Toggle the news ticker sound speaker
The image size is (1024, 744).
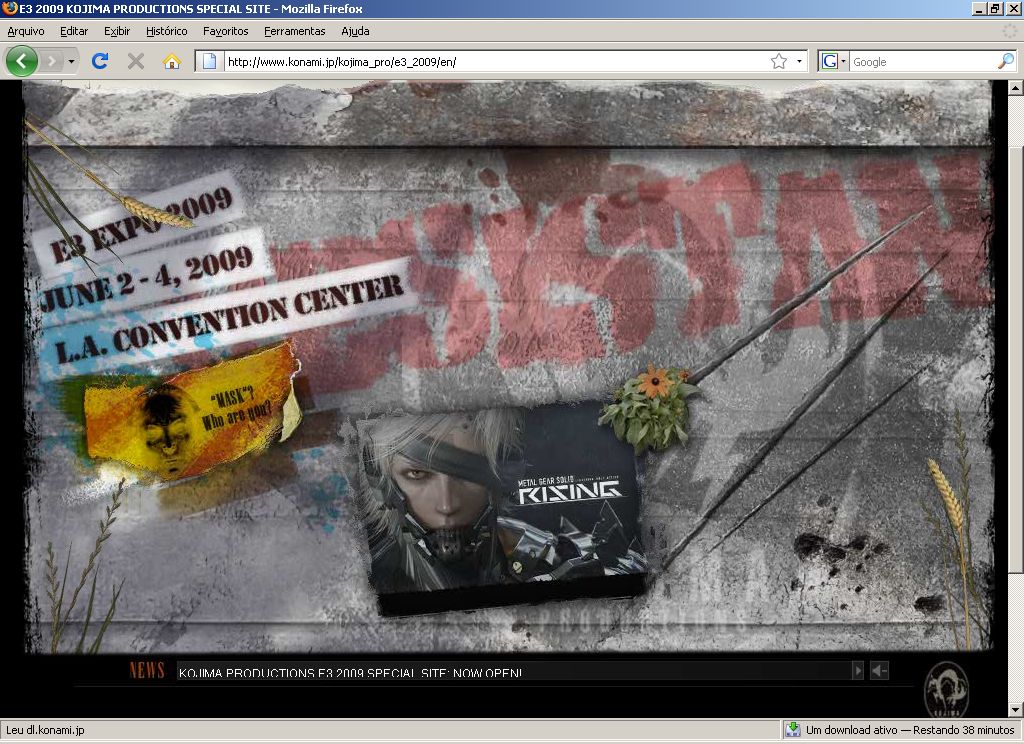coord(878,671)
